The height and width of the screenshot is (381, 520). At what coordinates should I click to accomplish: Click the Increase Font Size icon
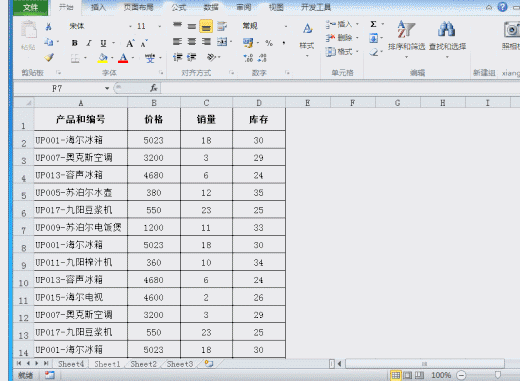tap(130, 43)
